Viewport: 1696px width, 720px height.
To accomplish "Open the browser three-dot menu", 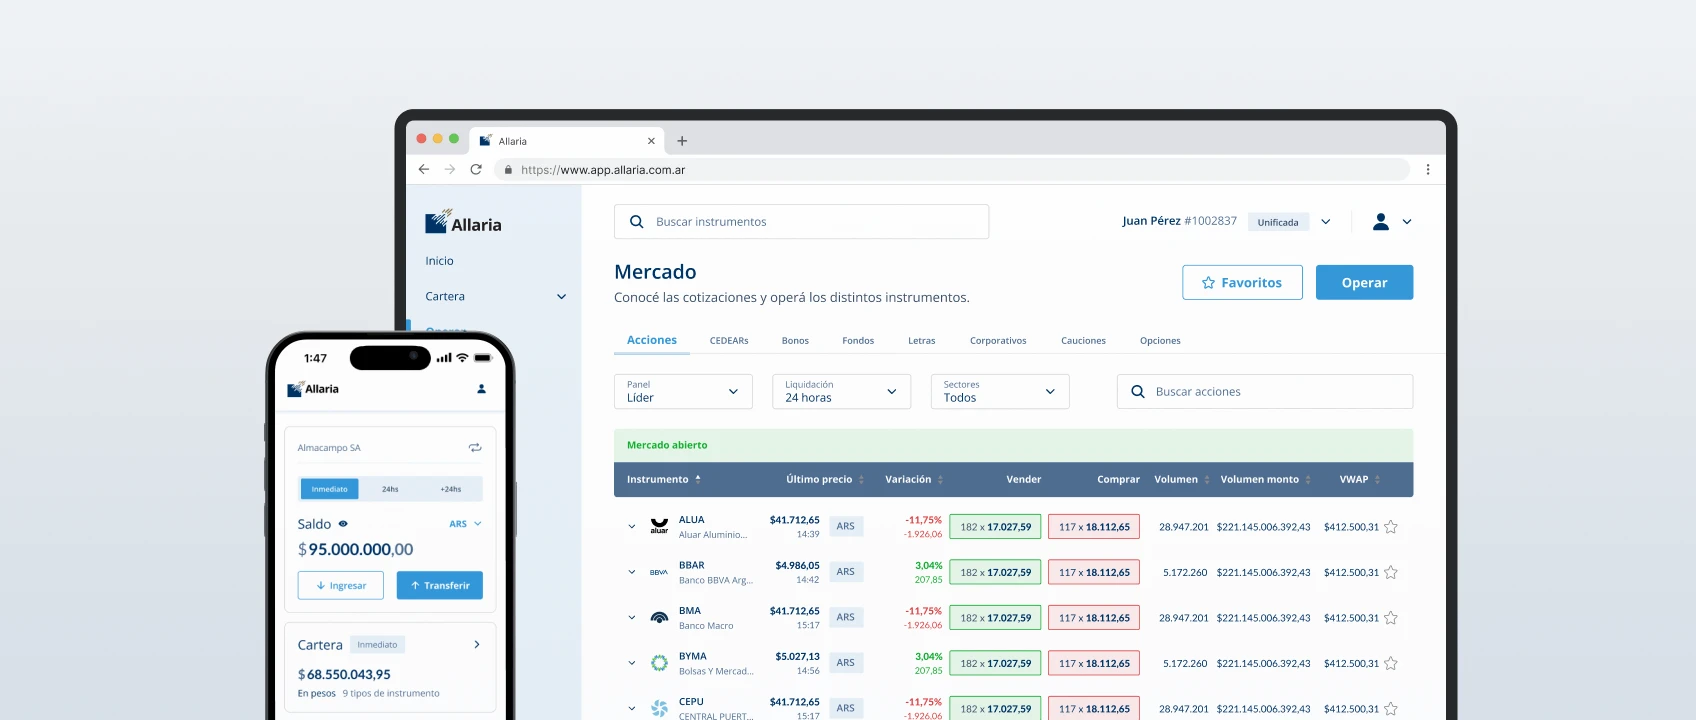I will [x=1428, y=169].
